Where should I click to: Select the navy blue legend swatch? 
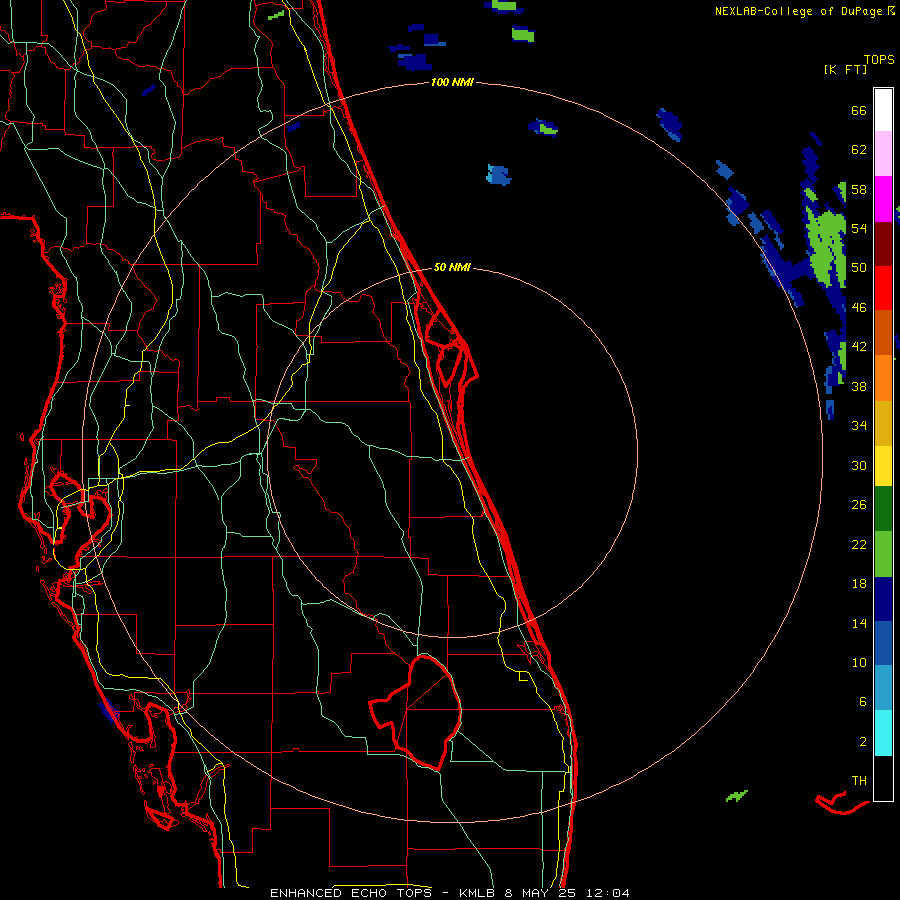tap(883, 599)
